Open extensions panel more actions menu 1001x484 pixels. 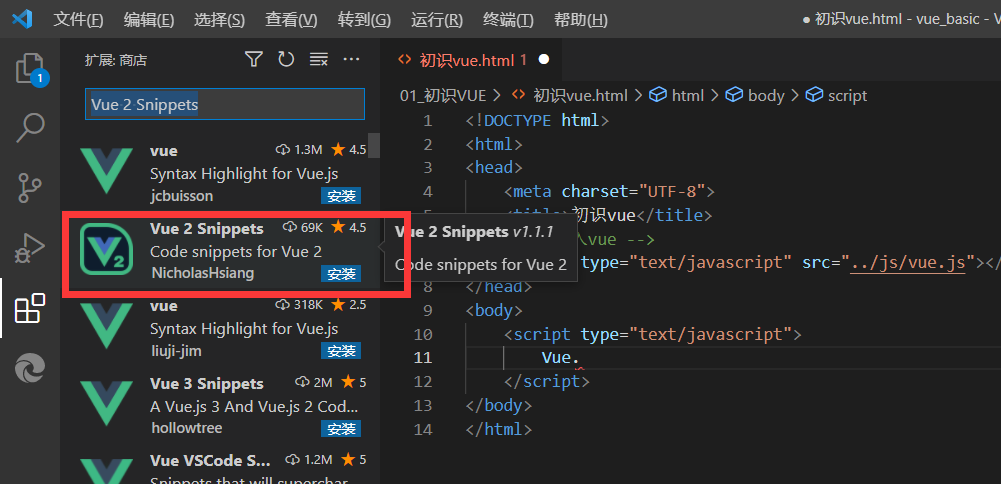[x=351, y=60]
